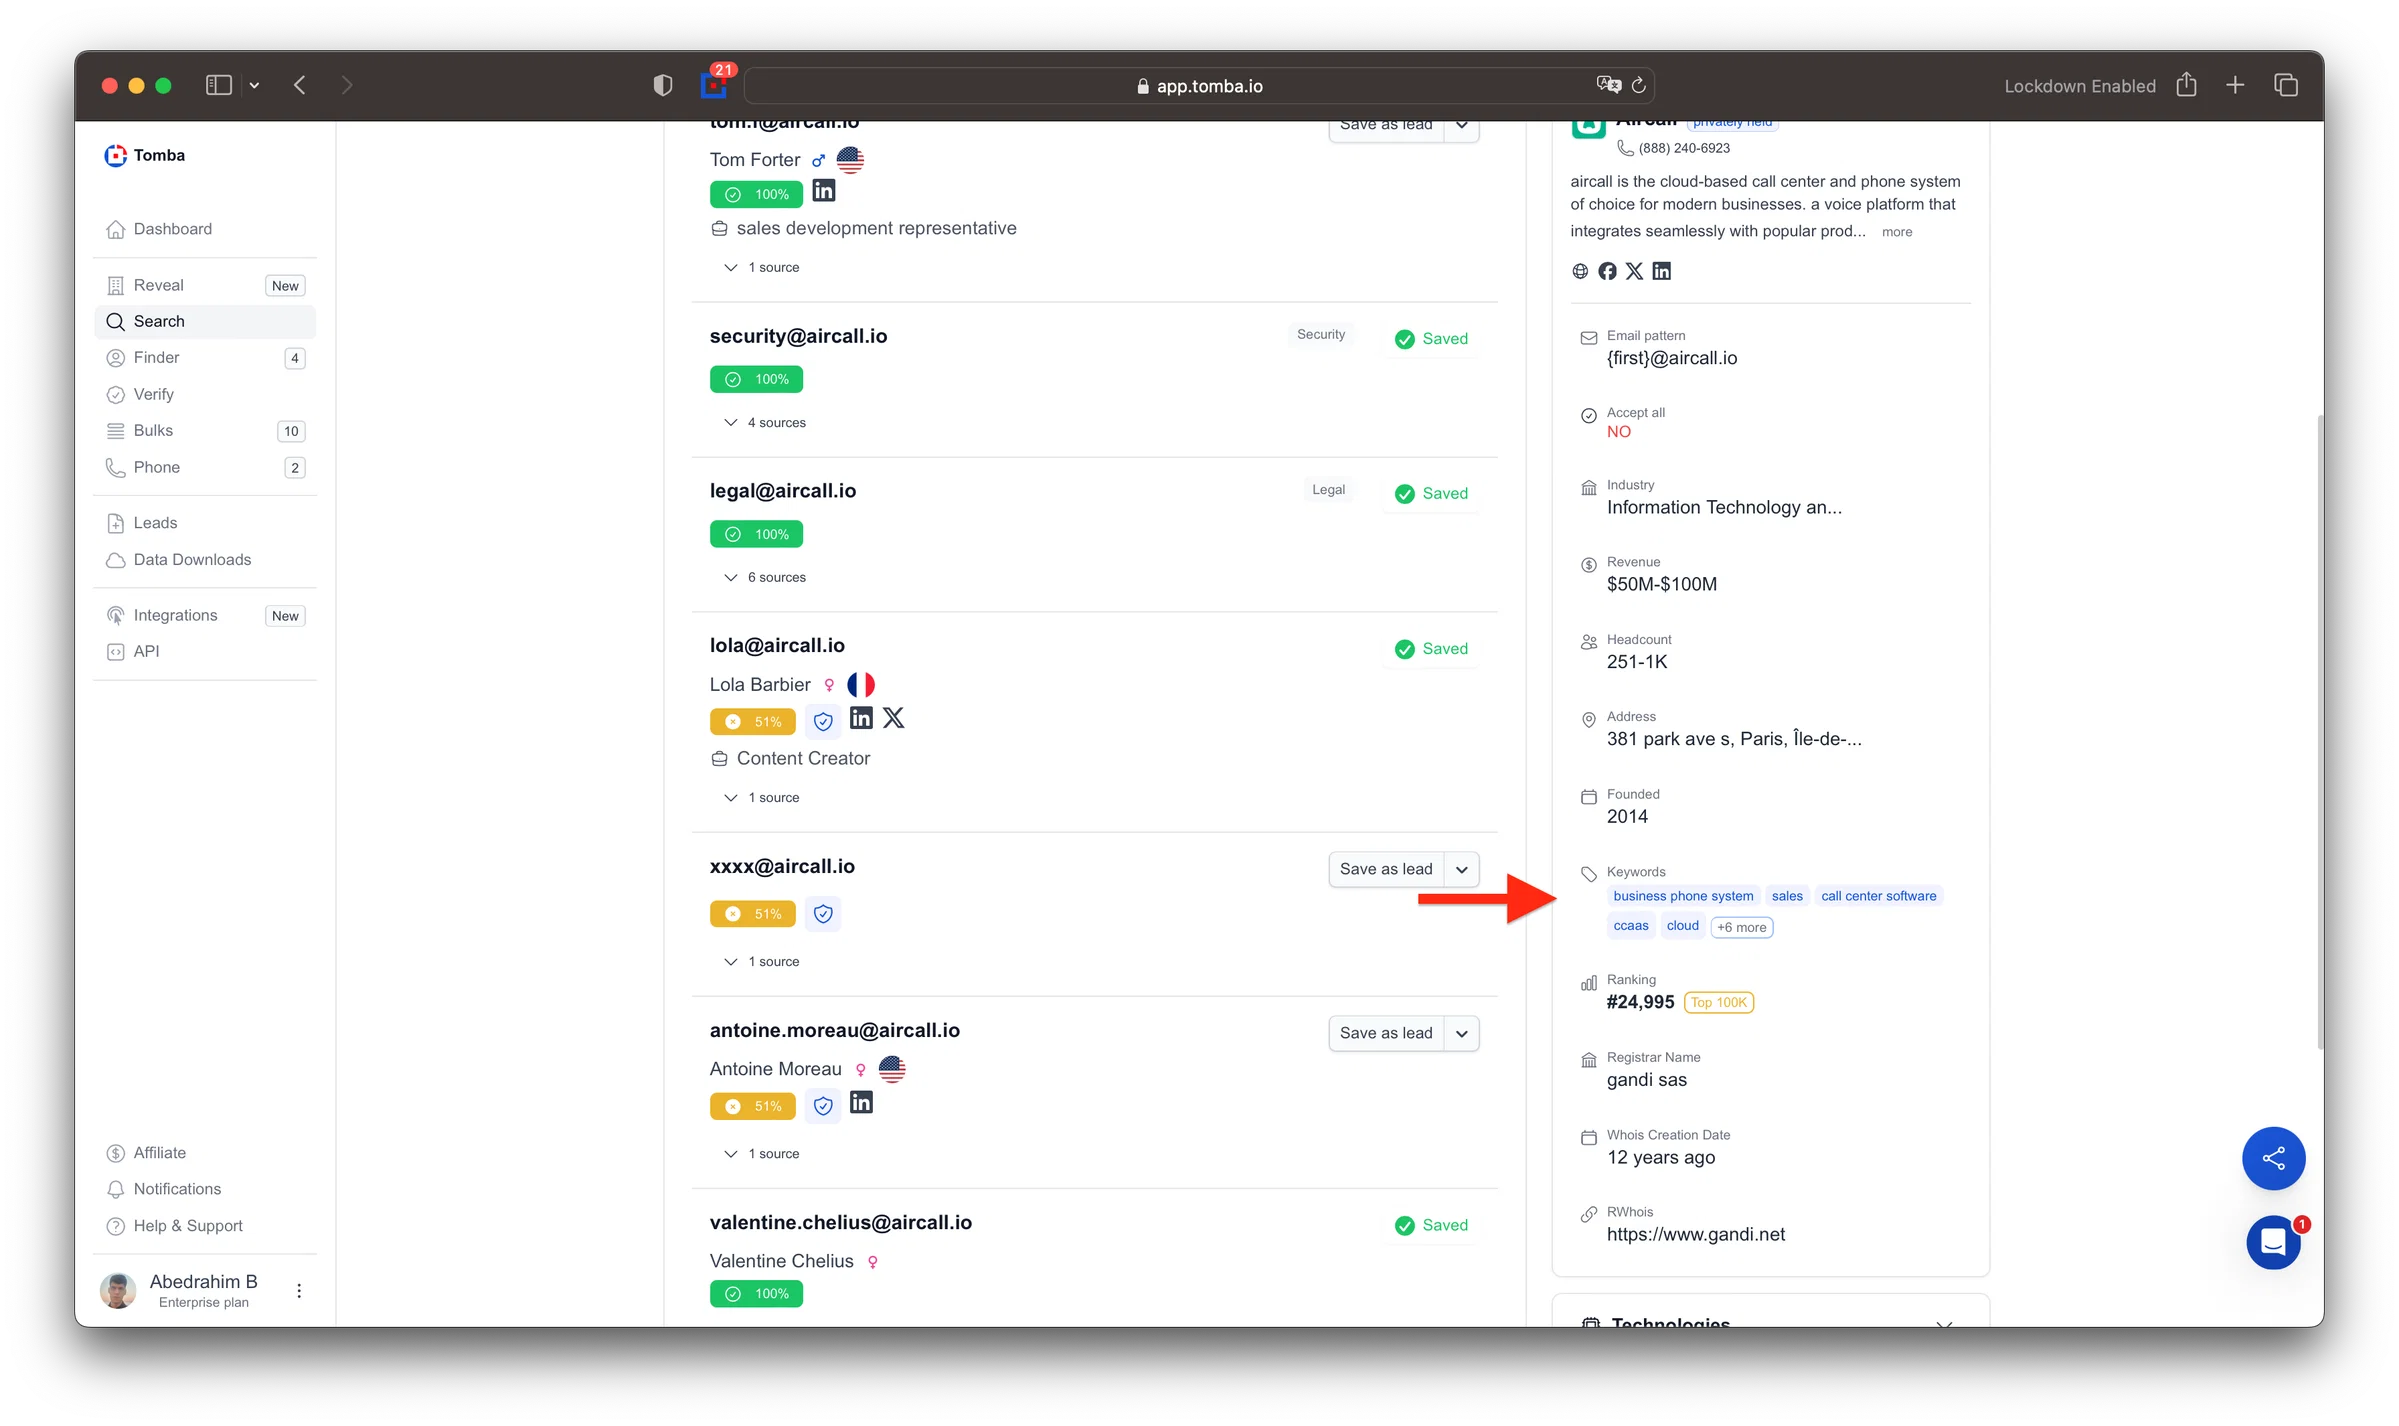
Task: Toggle the browser sidebar icon
Action: click(x=219, y=86)
